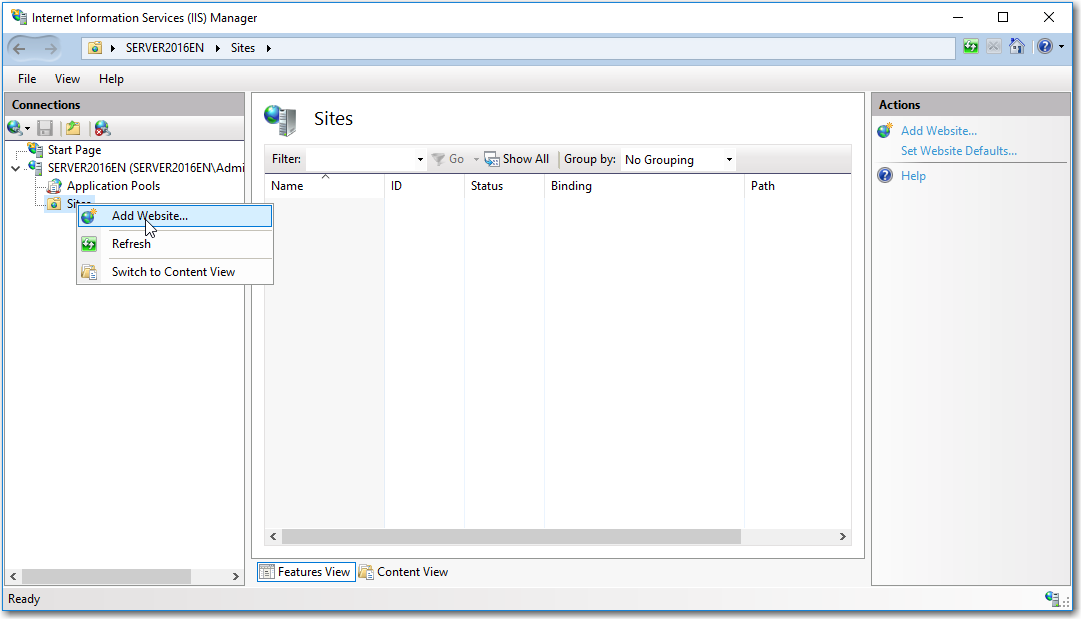Expand the arrow between SERVER2016EN and Sites in the breadcrumb
The width and height of the screenshot is (1081, 619).
[x=218, y=48]
